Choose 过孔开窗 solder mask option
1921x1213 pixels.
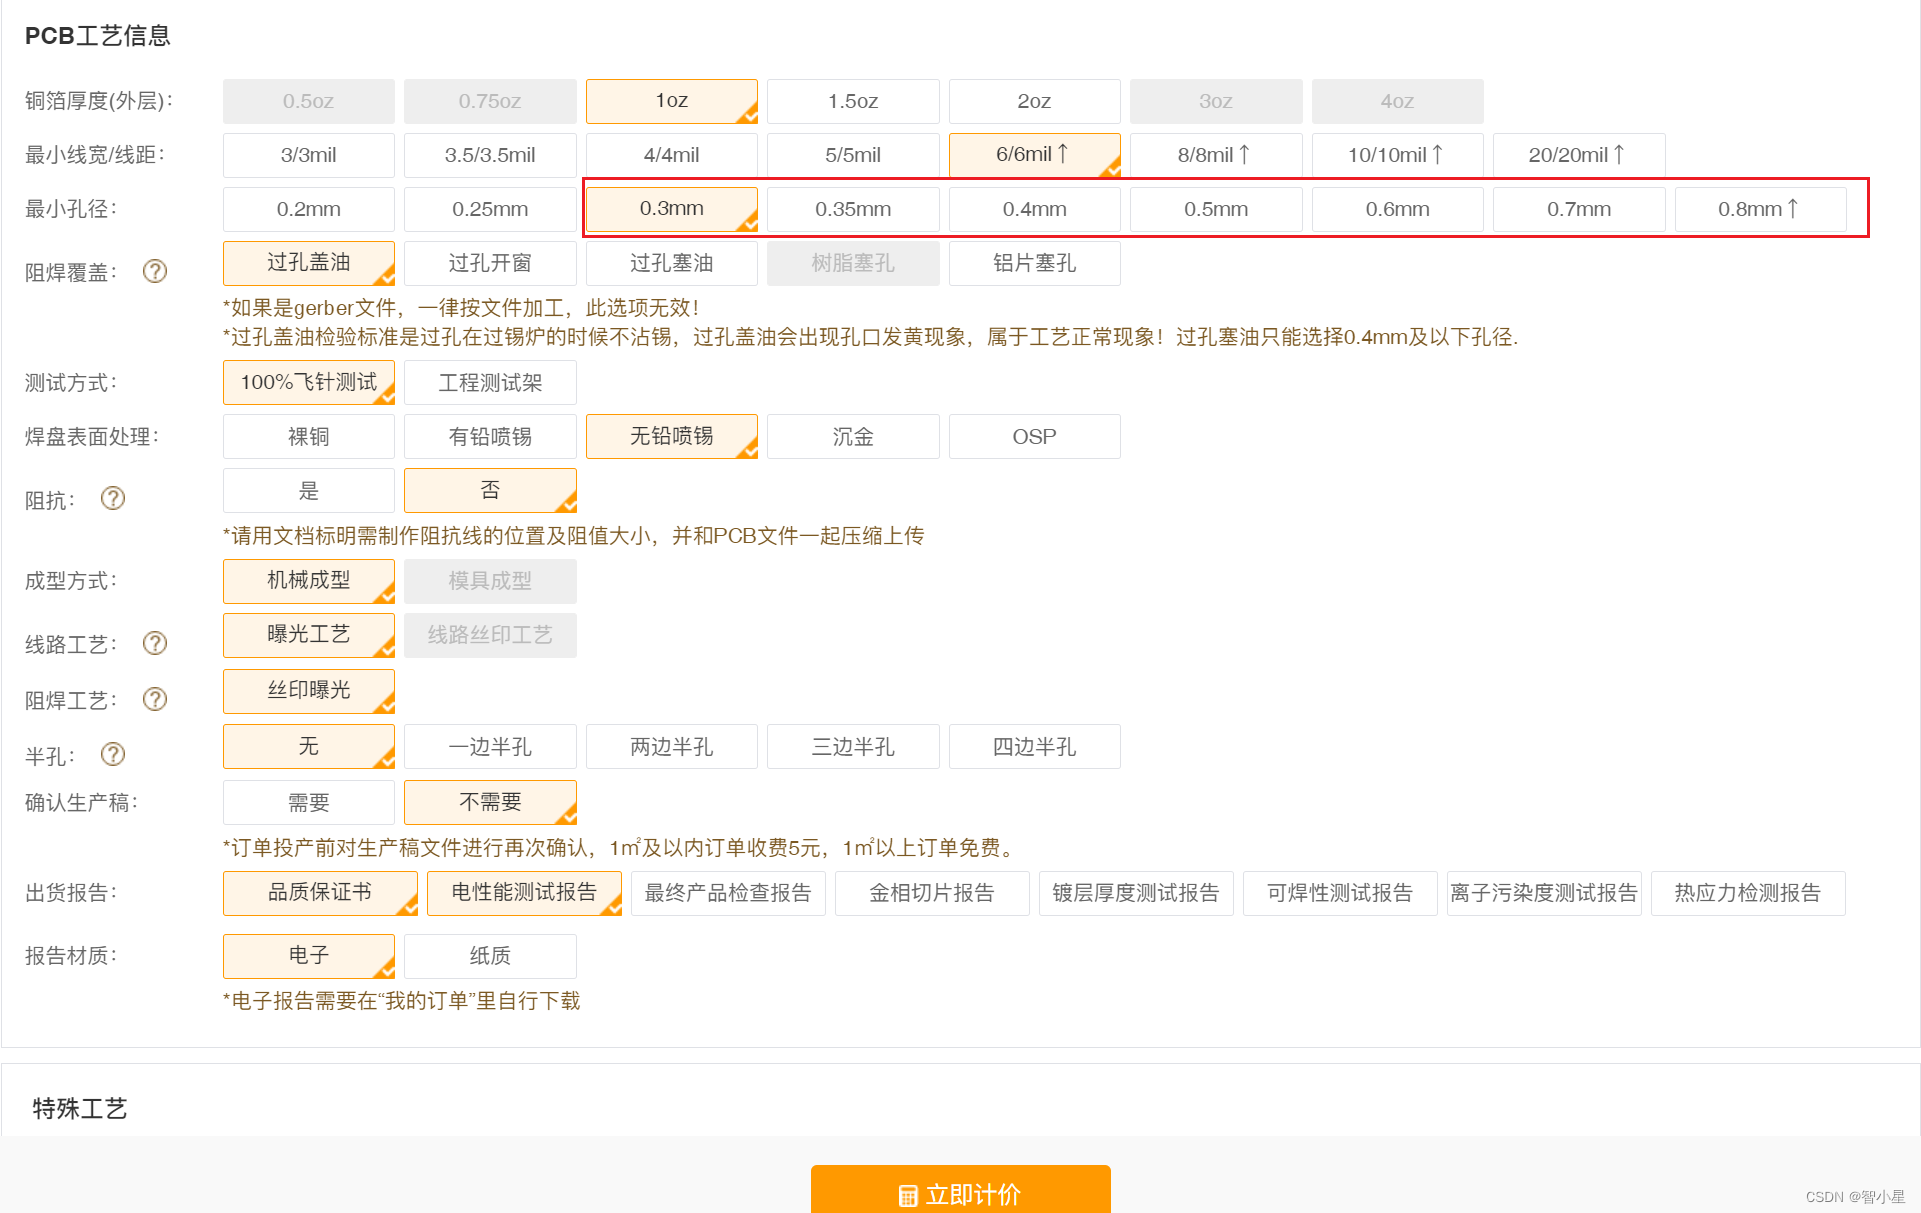tap(490, 263)
